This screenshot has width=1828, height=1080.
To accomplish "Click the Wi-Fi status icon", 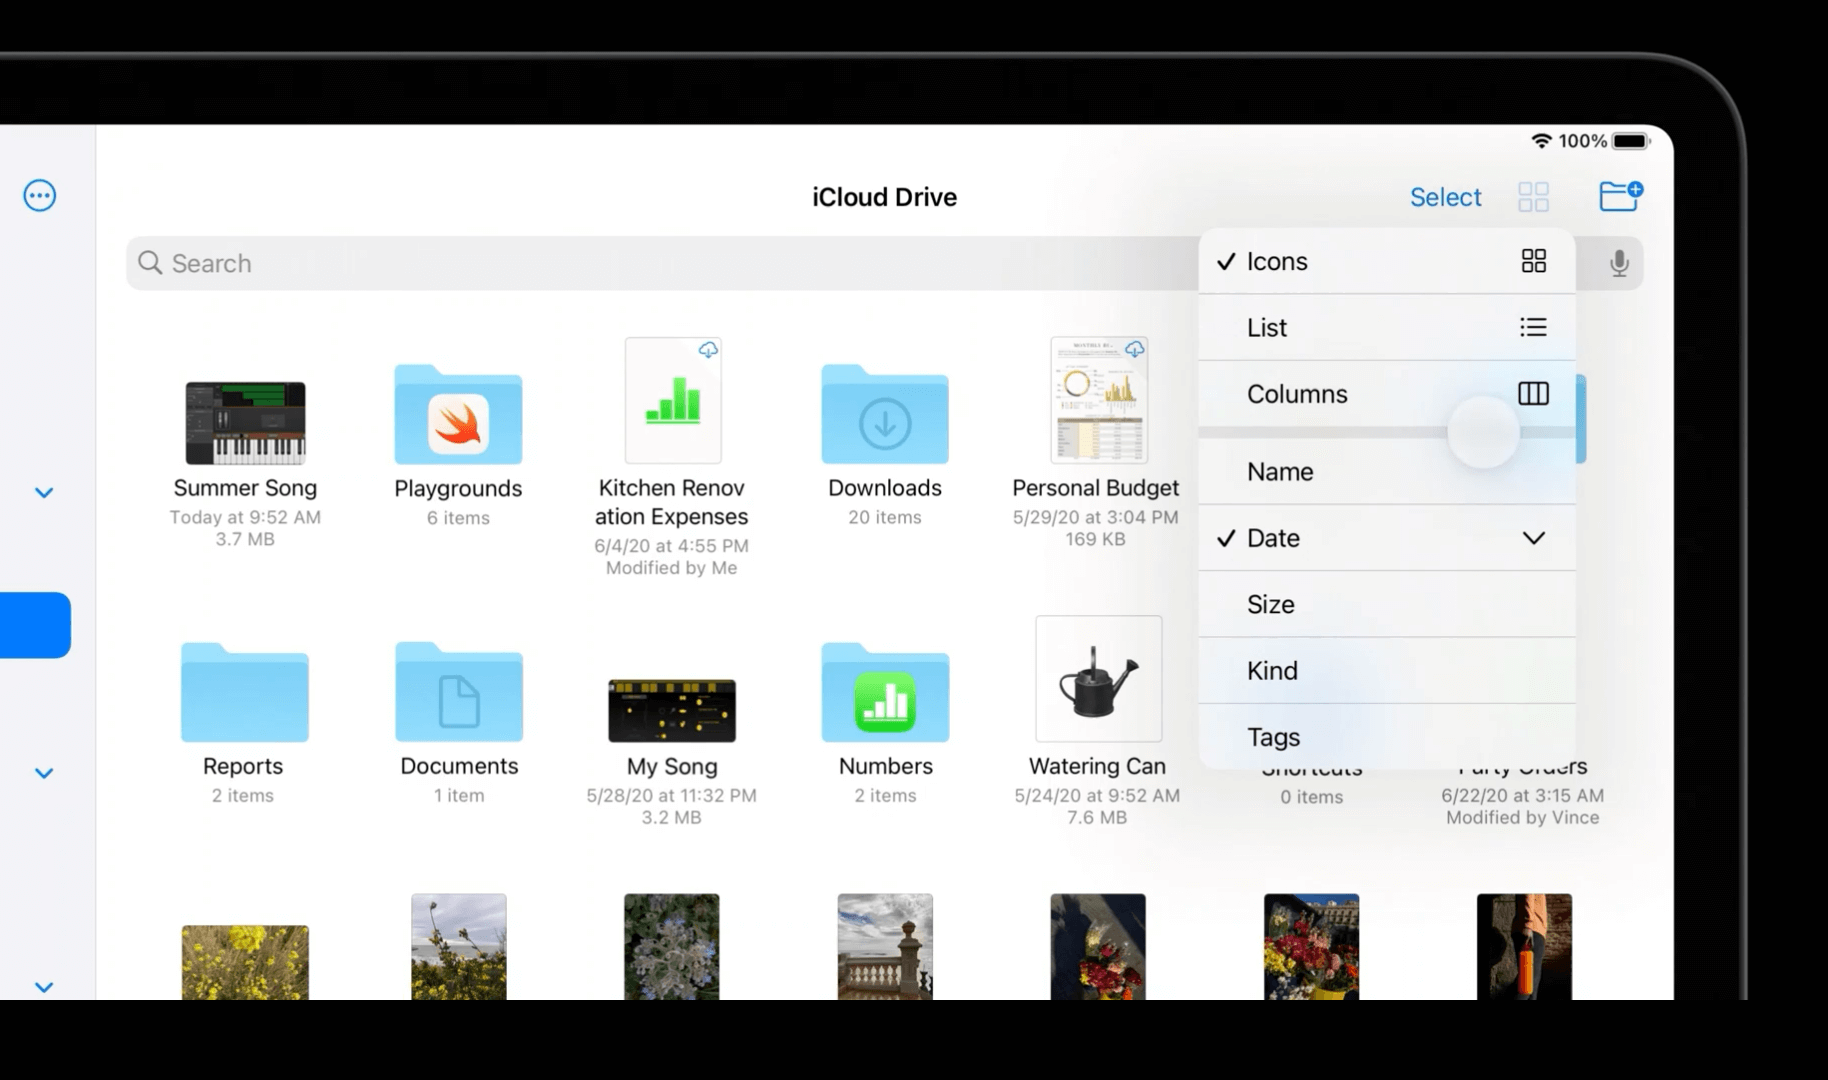I will point(1542,141).
